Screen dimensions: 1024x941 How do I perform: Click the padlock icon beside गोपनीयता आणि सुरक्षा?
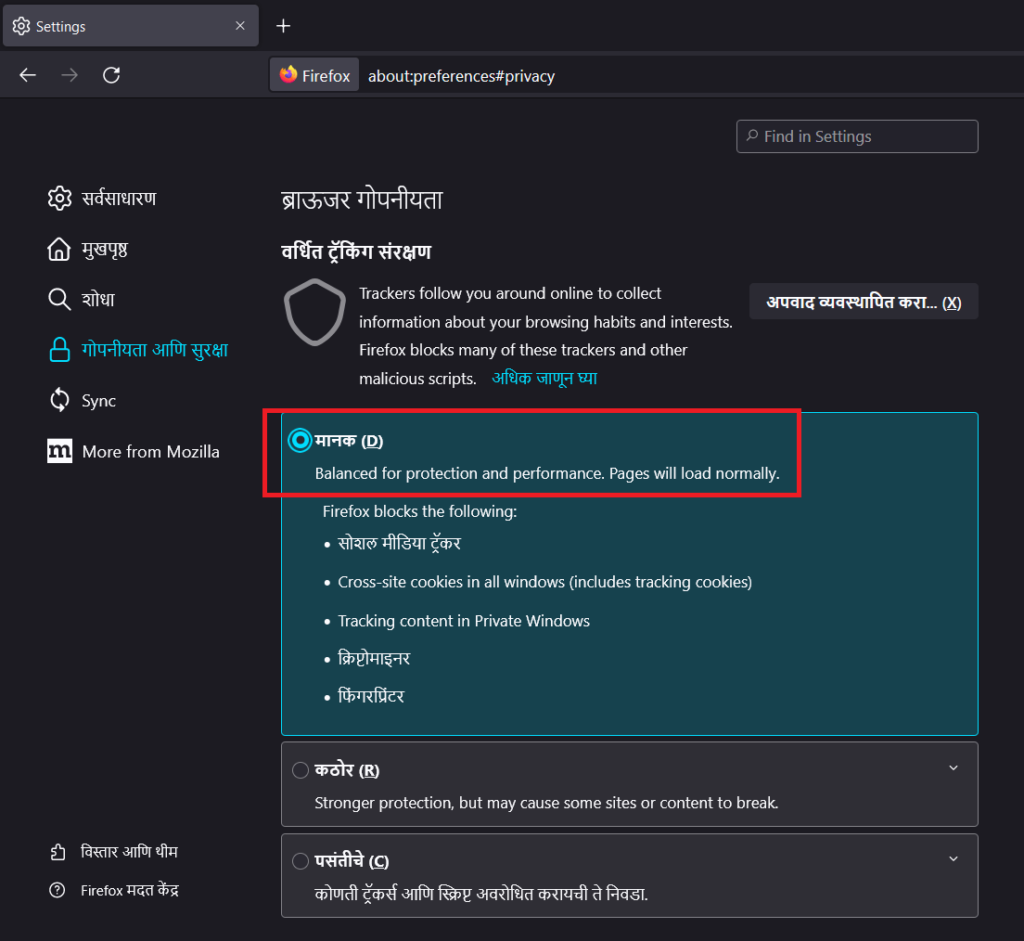[59, 349]
